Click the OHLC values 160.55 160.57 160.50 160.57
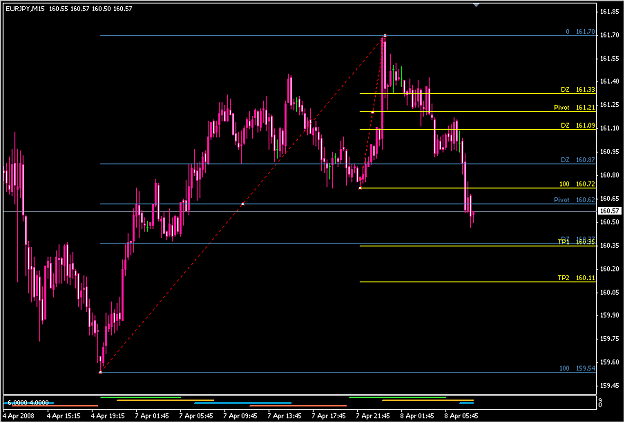The width and height of the screenshot is (625, 423). [90, 8]
